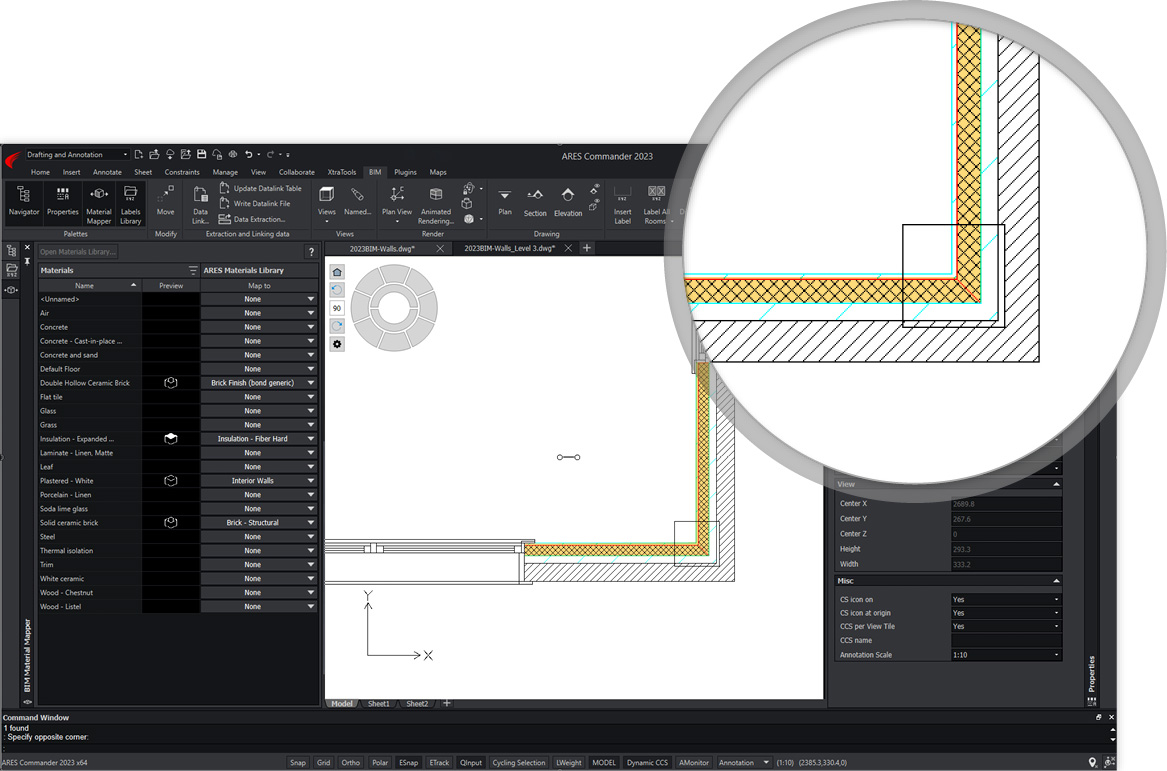Click the Undo arrow icon
This screenshot has width=1167, height=771.
pyautogui.click(x=249, y=154)
